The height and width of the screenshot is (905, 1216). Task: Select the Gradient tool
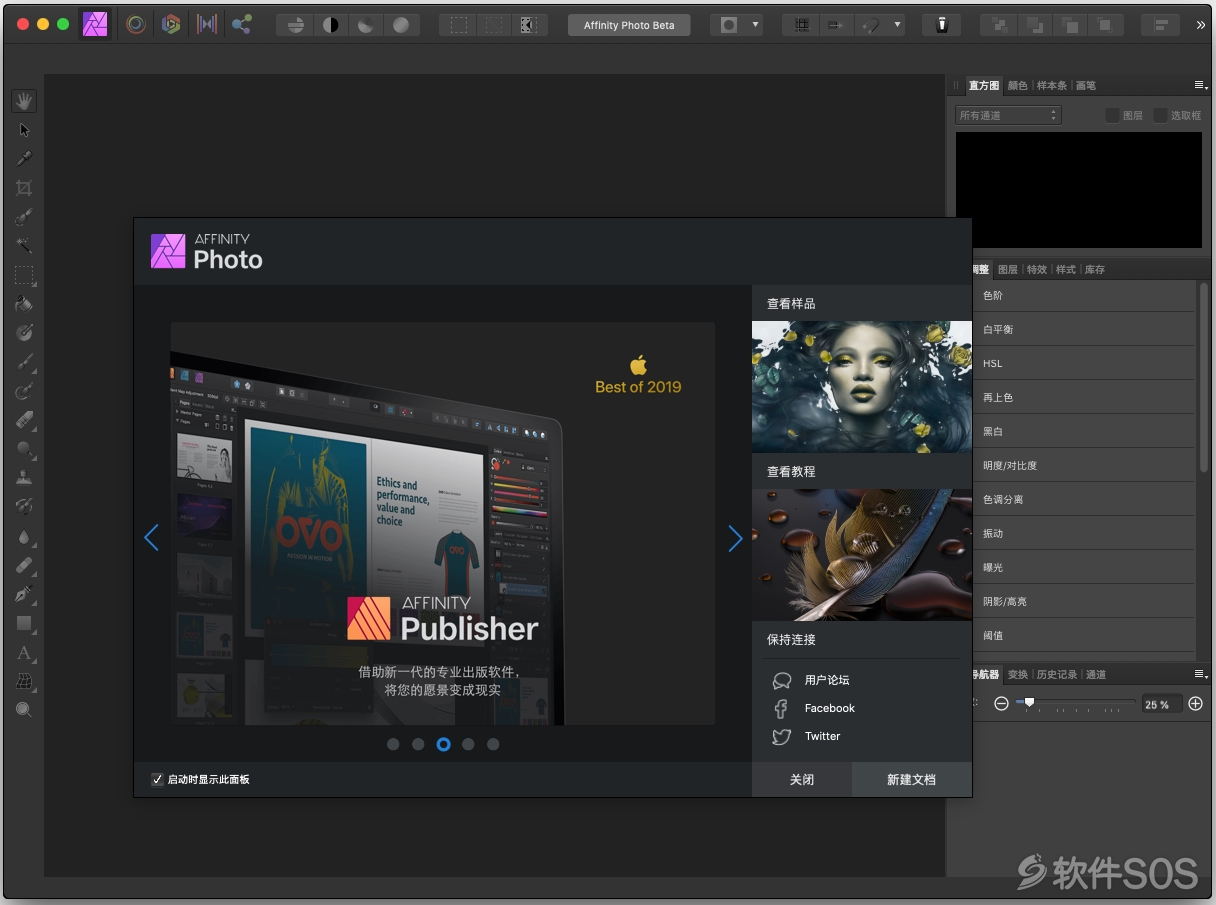click(24, 333)
